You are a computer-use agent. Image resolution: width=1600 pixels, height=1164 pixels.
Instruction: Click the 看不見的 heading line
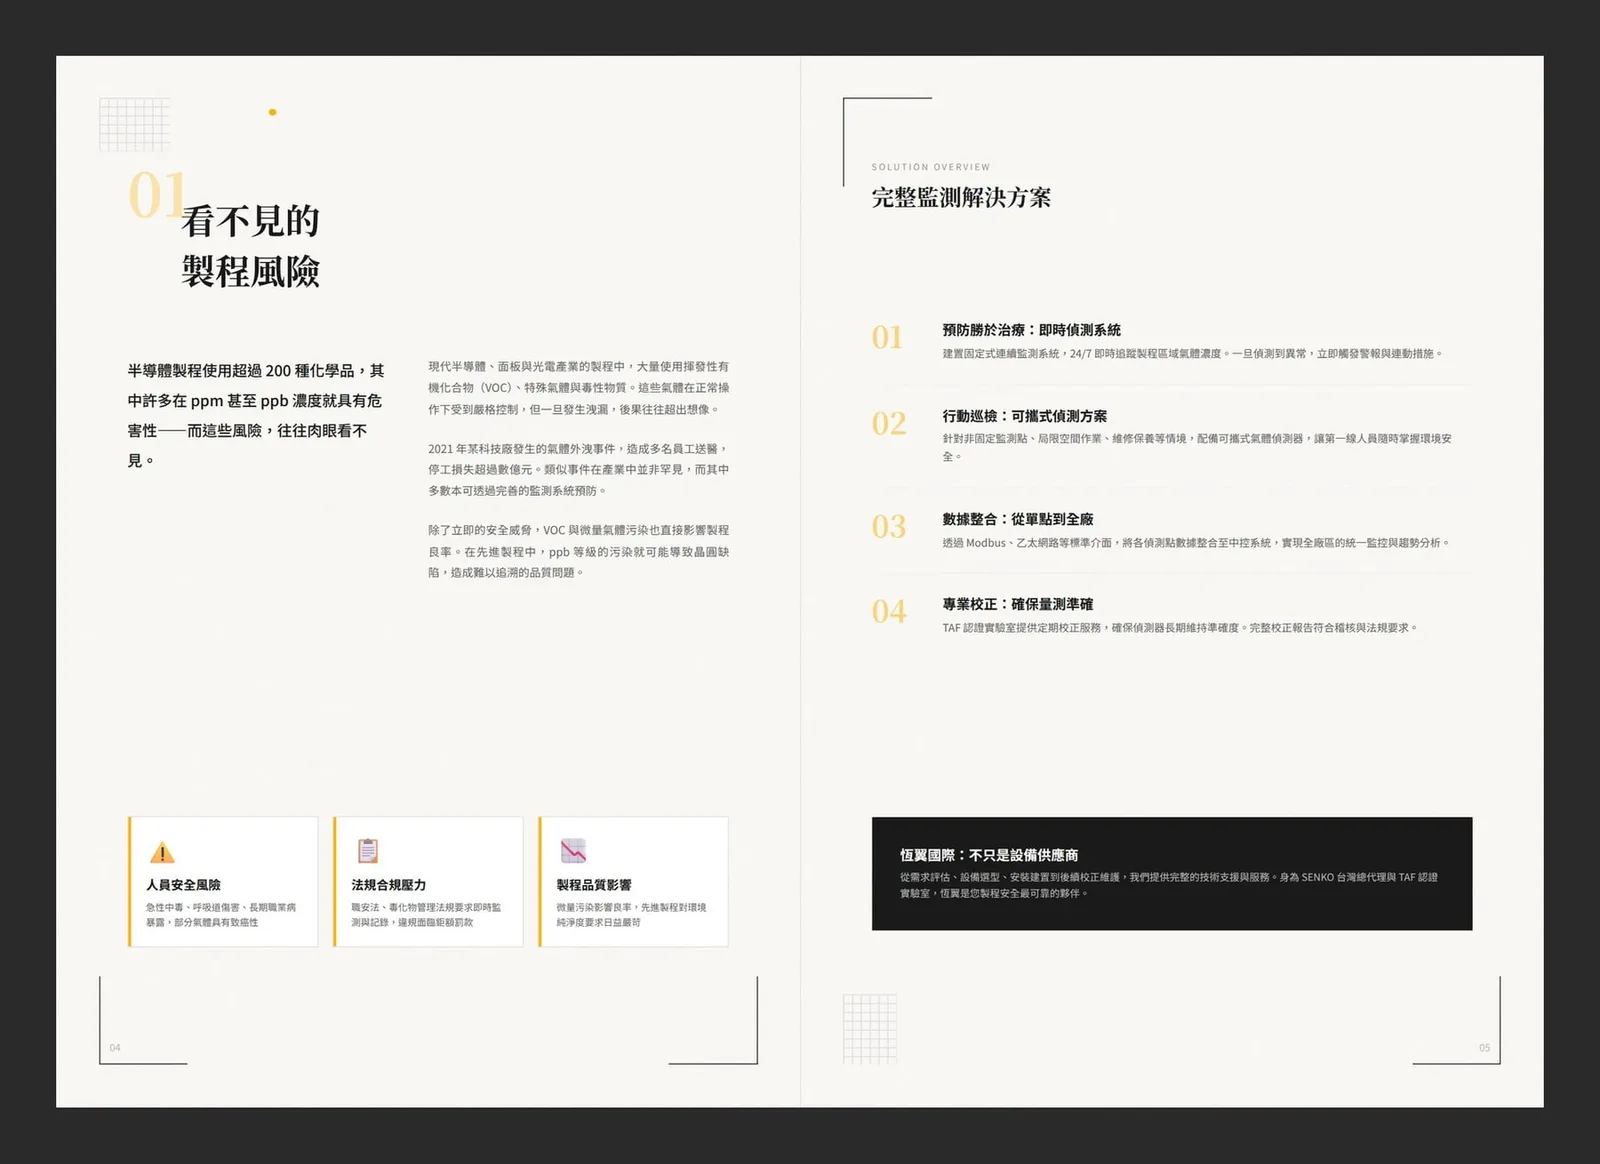pos(250,221)
